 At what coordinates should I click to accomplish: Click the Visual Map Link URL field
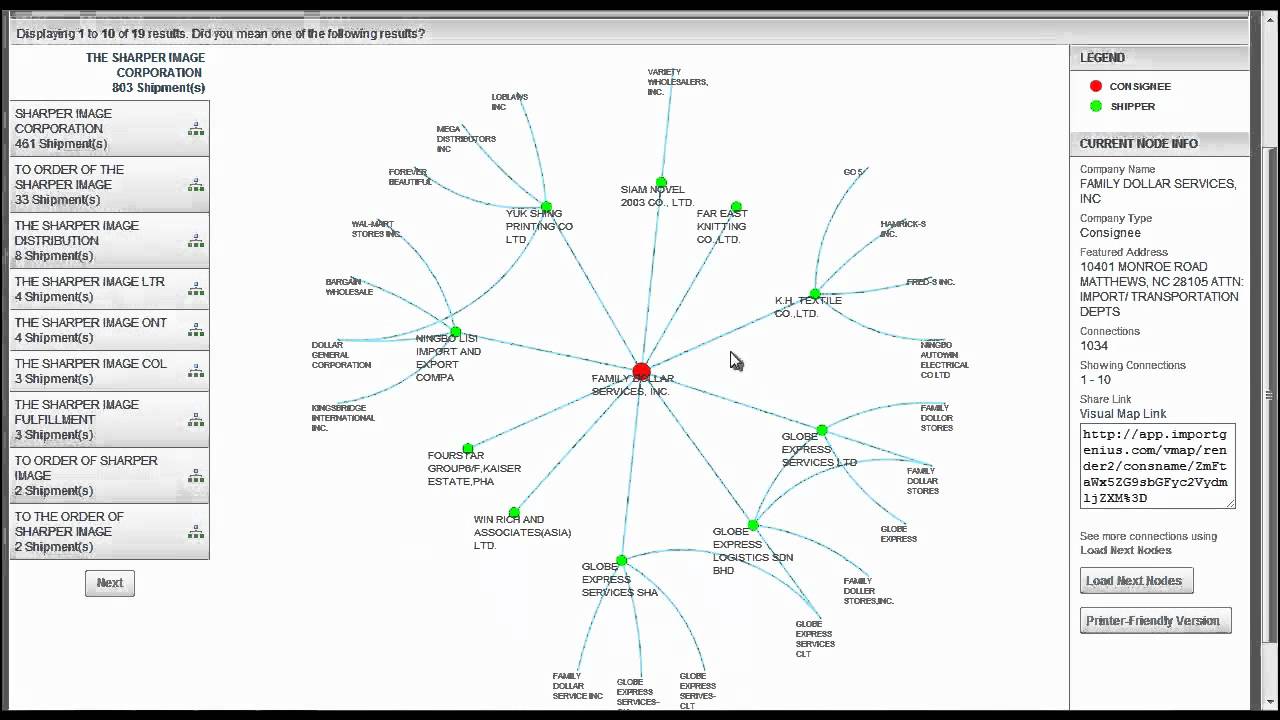1157,466
